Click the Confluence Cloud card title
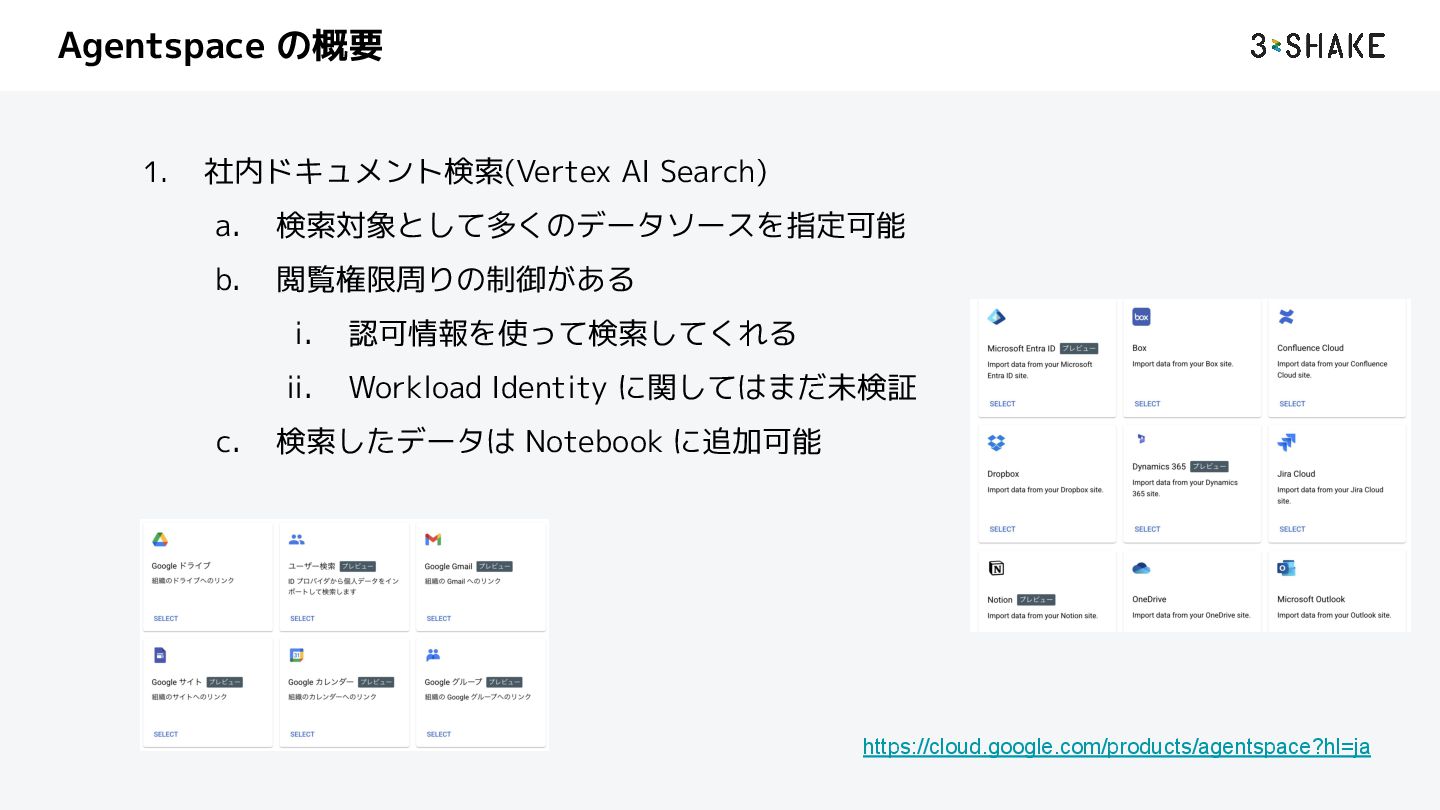Viewport: 1440px width, 810px height. [x=1310, y=348]
